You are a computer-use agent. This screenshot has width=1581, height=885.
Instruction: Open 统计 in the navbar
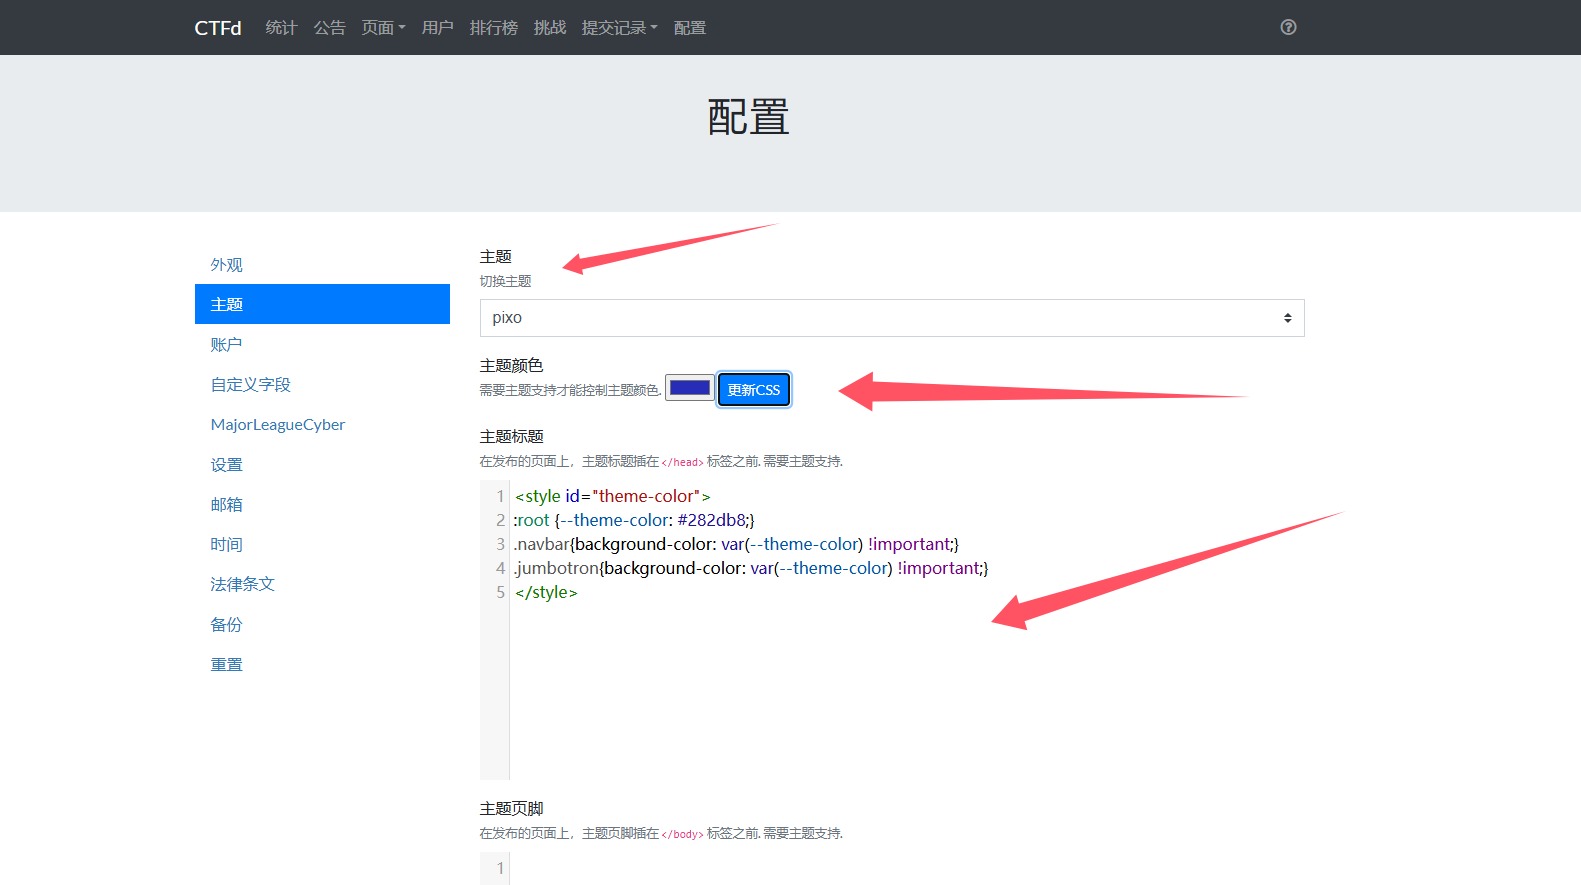[281, 28]
